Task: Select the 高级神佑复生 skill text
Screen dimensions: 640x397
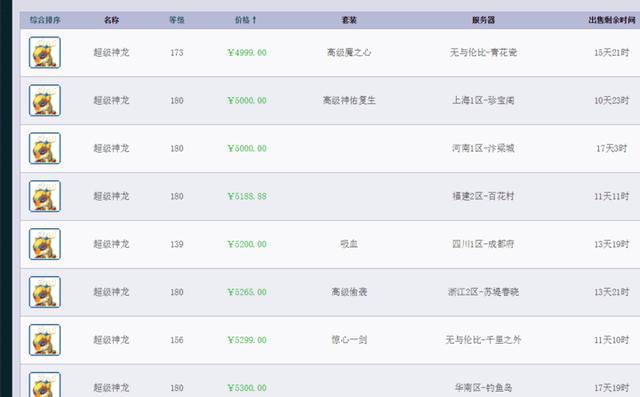Action: (x=349, y=100)
